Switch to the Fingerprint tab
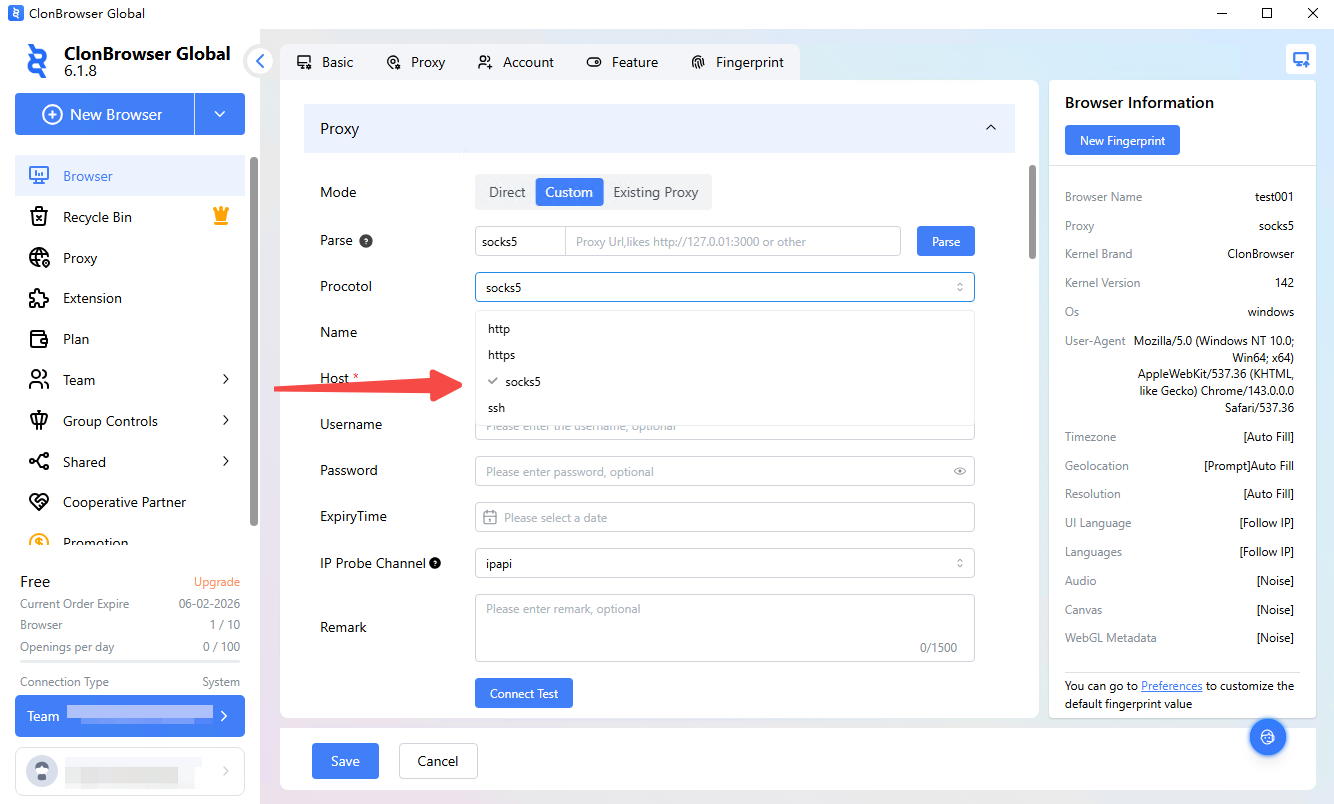This screenshot has height=804, width=1334. coord(737,62)
